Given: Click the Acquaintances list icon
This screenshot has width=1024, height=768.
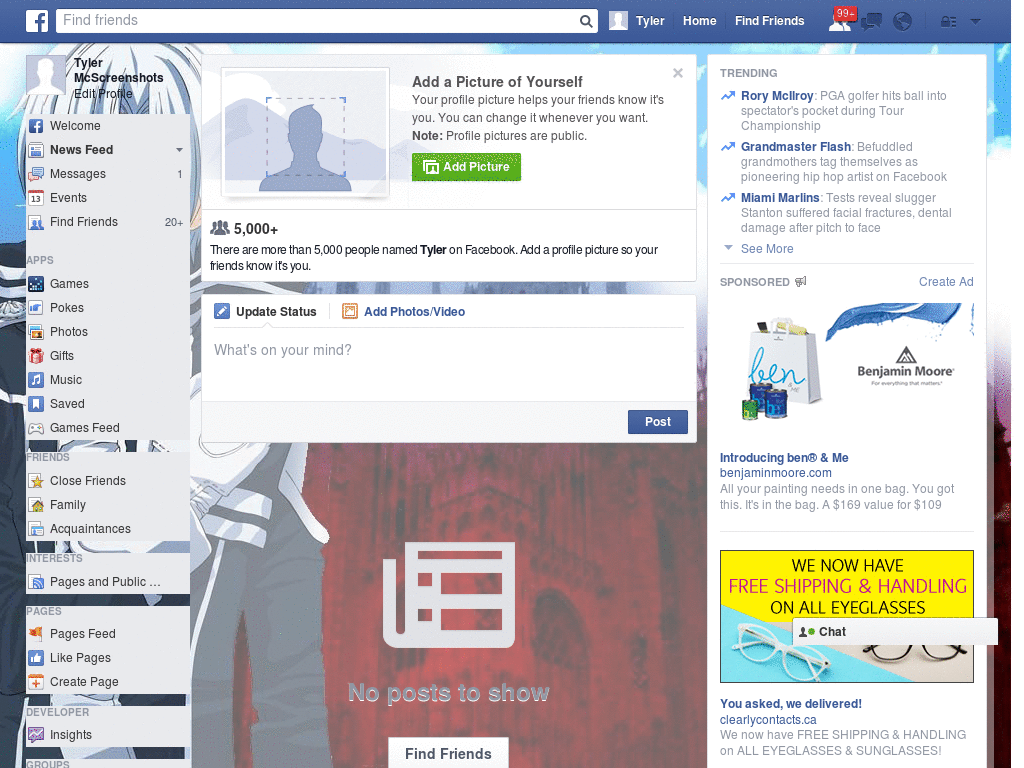Looking at the screenshot, I should click(37, 529).
